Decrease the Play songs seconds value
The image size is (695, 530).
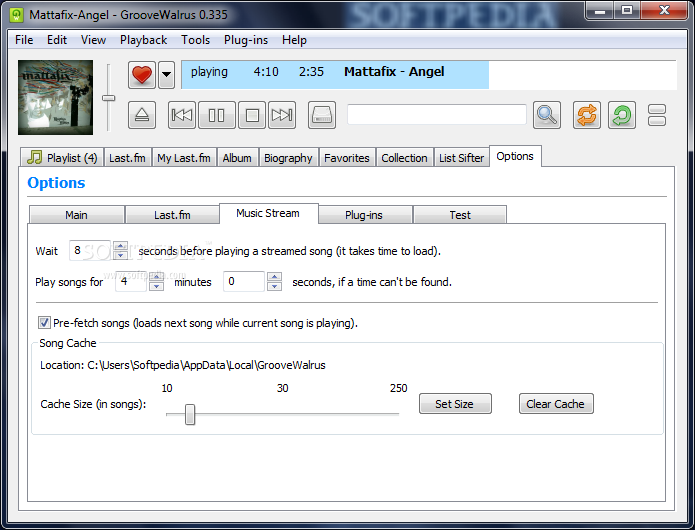[x=274, y=286]
